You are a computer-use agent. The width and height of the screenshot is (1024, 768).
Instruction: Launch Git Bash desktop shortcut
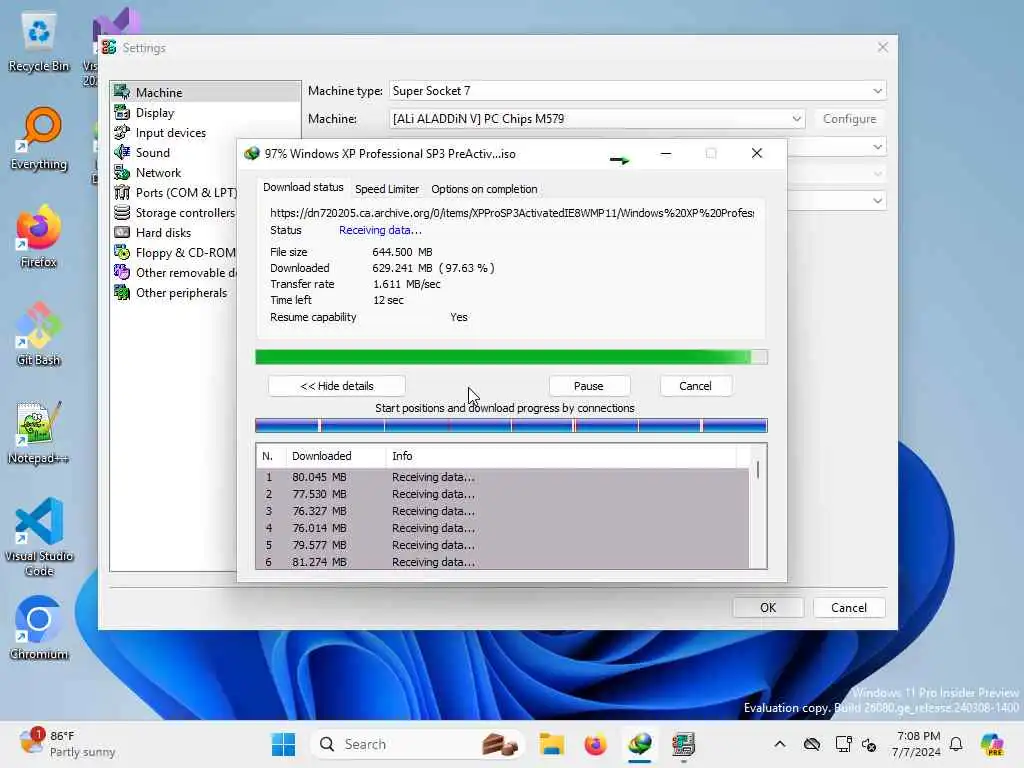39,334
